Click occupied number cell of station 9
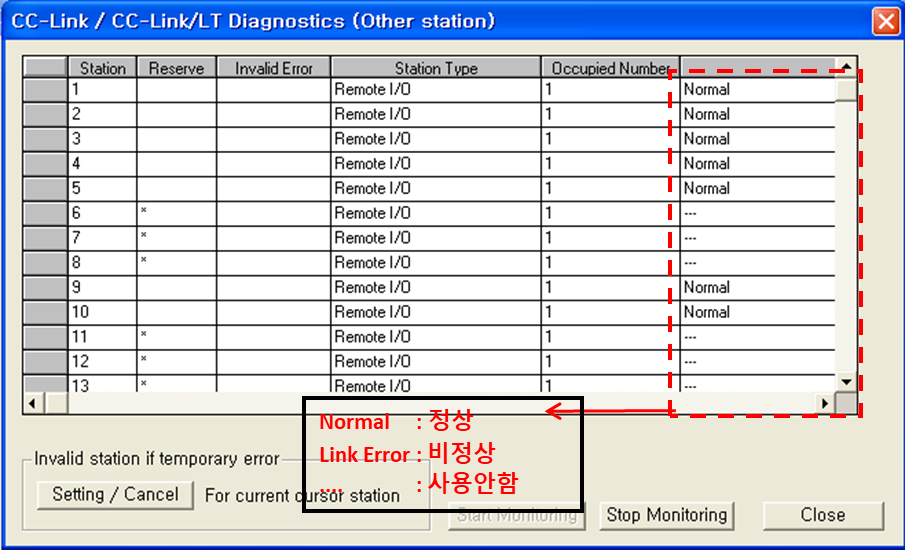The image size is (905, 550). coord(611,289)
